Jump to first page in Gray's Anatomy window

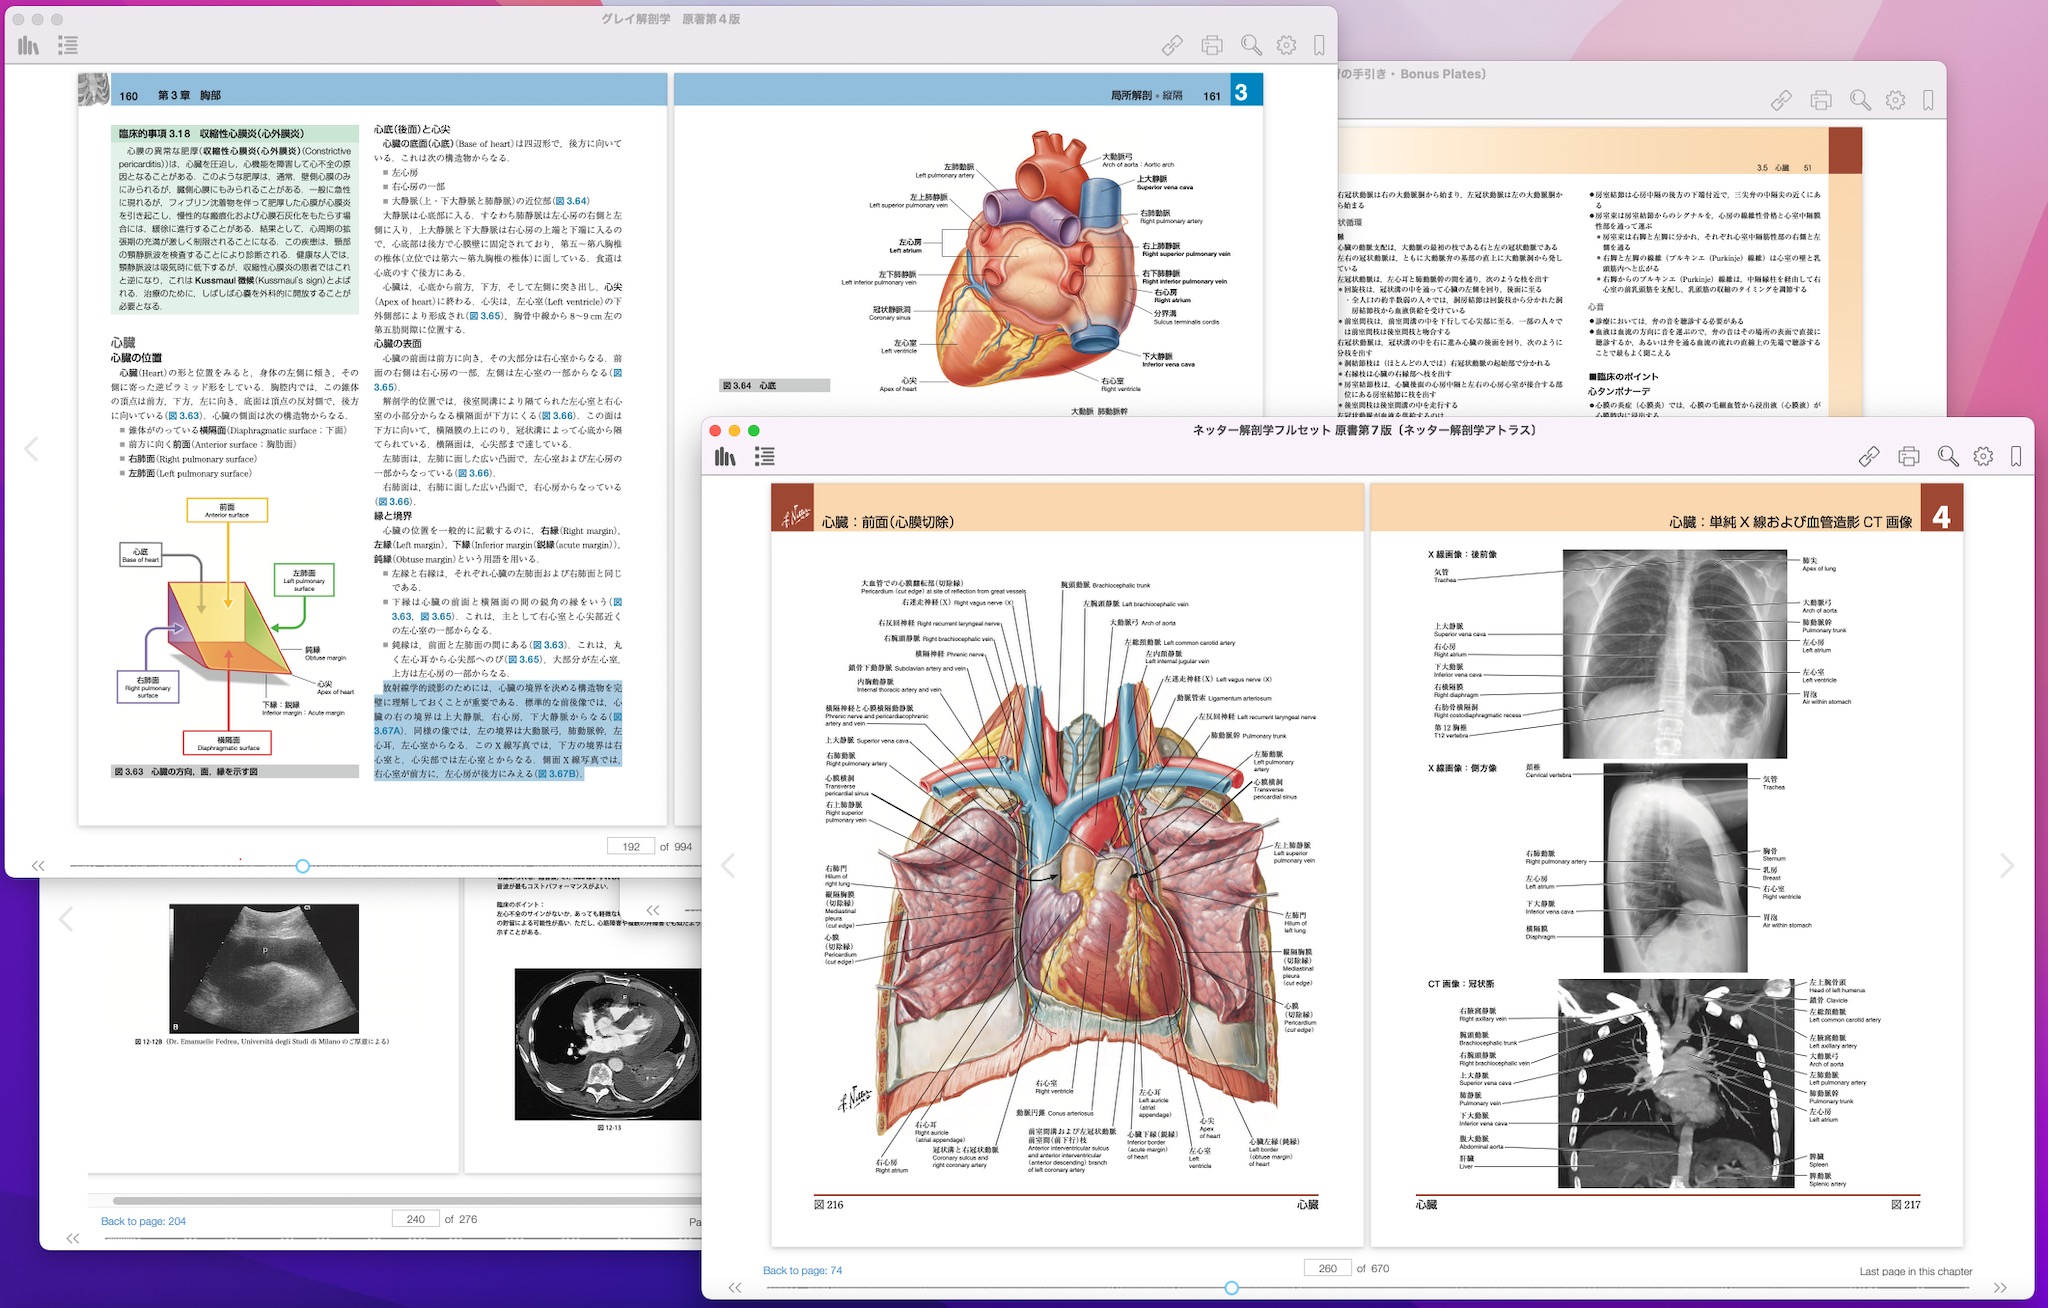click(x=38, y=866)
